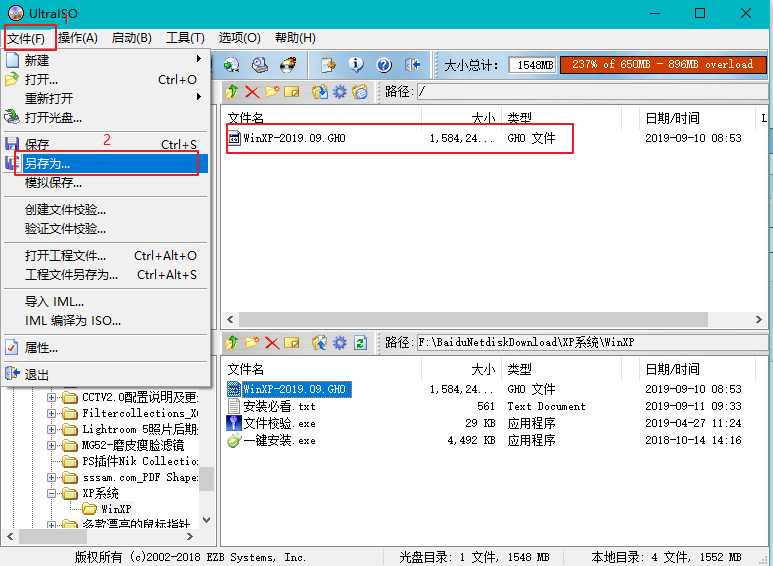This screenshot has width=773, height=566.
Task: Choose 创建文件校验... from the File menu
Action: point(106,210)
